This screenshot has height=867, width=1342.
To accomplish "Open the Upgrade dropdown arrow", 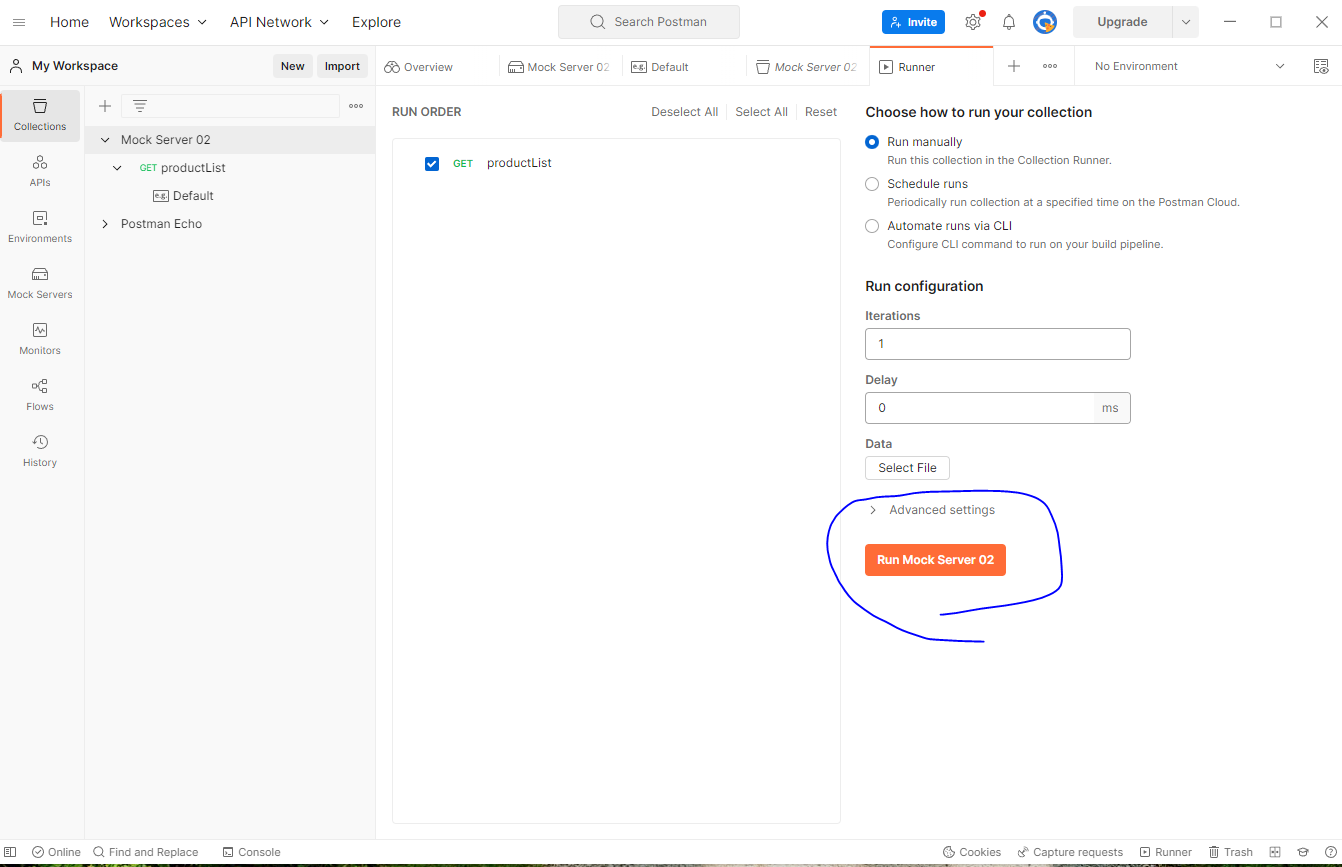I will click(1185, 22).
